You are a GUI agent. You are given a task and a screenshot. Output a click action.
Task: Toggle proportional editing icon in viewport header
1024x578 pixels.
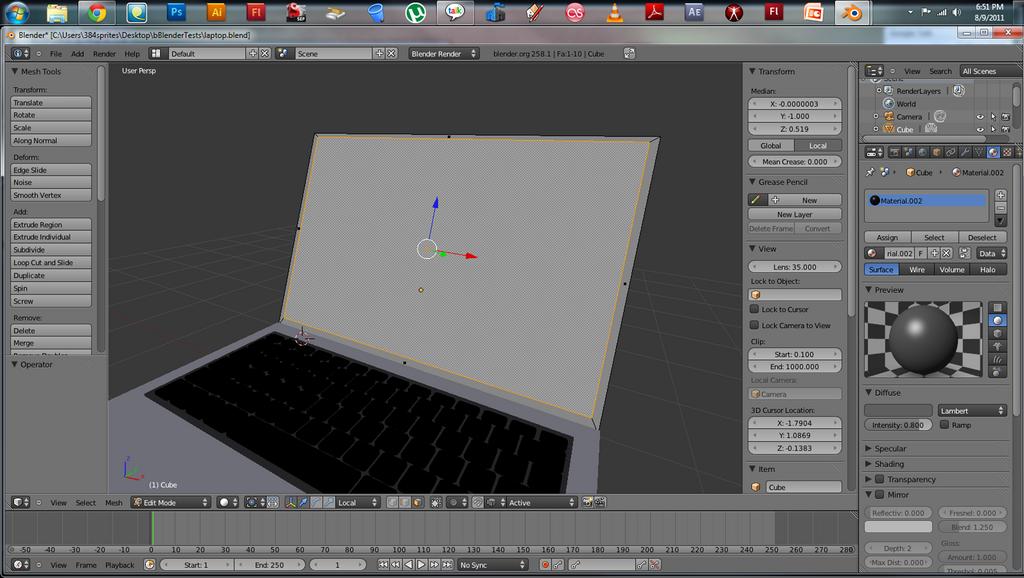pyautogui.click(x=457, y=502)
